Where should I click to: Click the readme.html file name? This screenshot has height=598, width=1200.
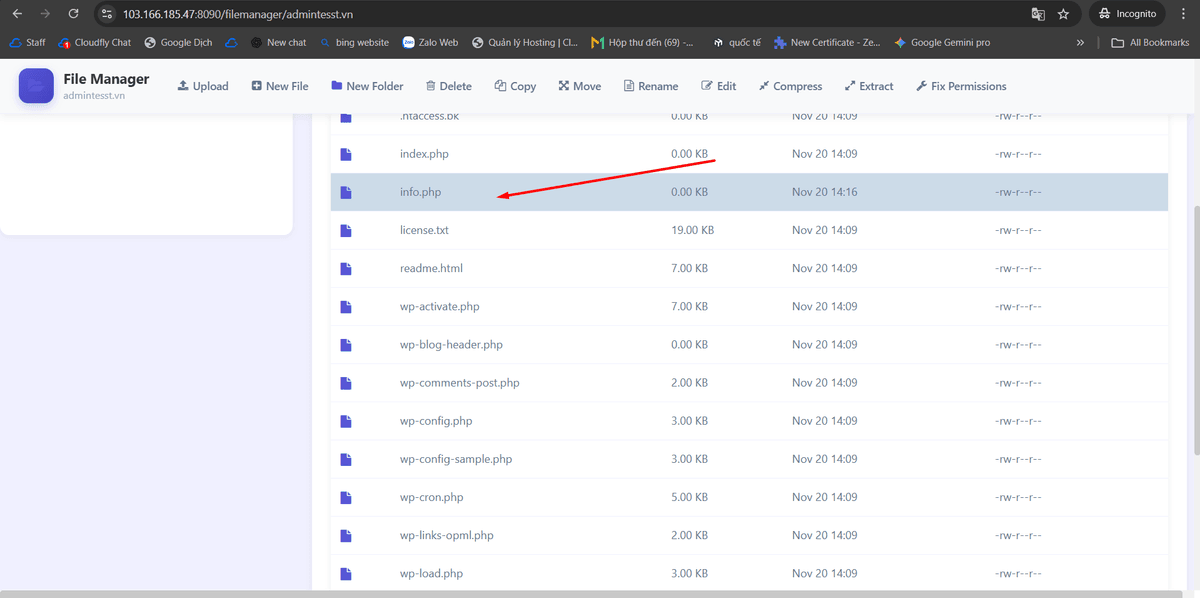point(431,268)
